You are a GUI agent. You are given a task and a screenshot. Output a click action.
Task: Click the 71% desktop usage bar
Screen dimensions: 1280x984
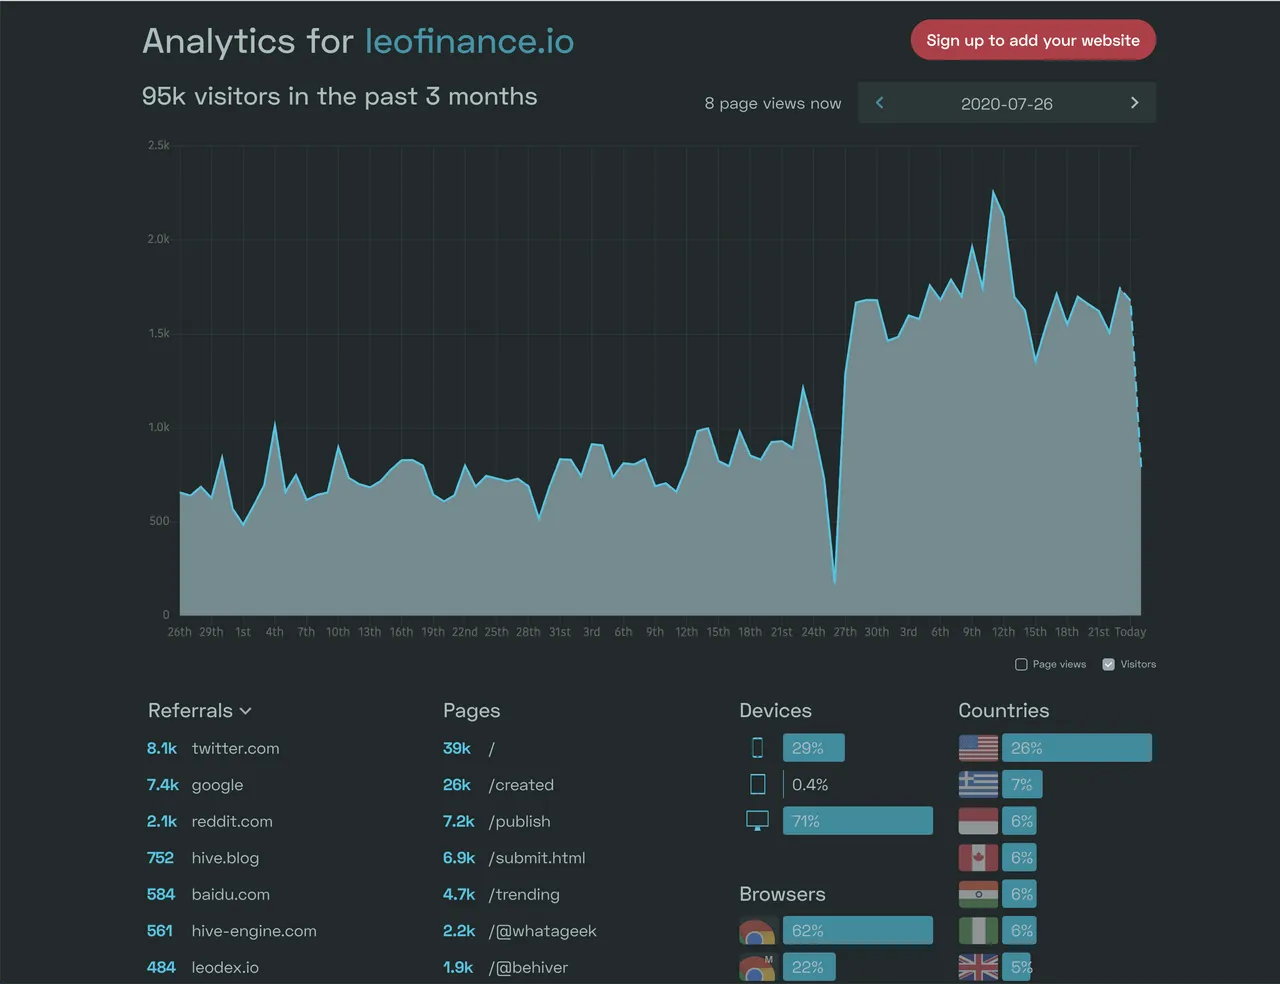coord(858,821)
